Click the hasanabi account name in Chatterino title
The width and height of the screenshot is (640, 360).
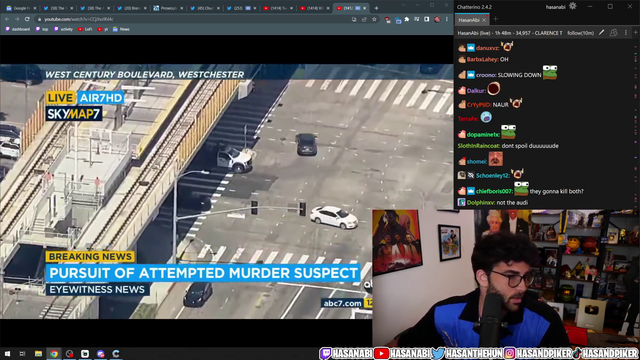(x=555, y=7)
